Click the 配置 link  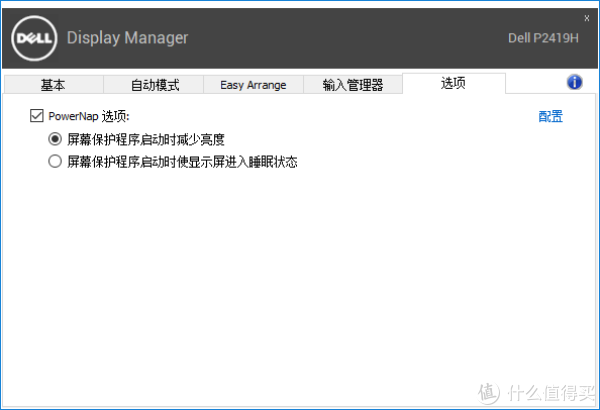coord(551,116)
